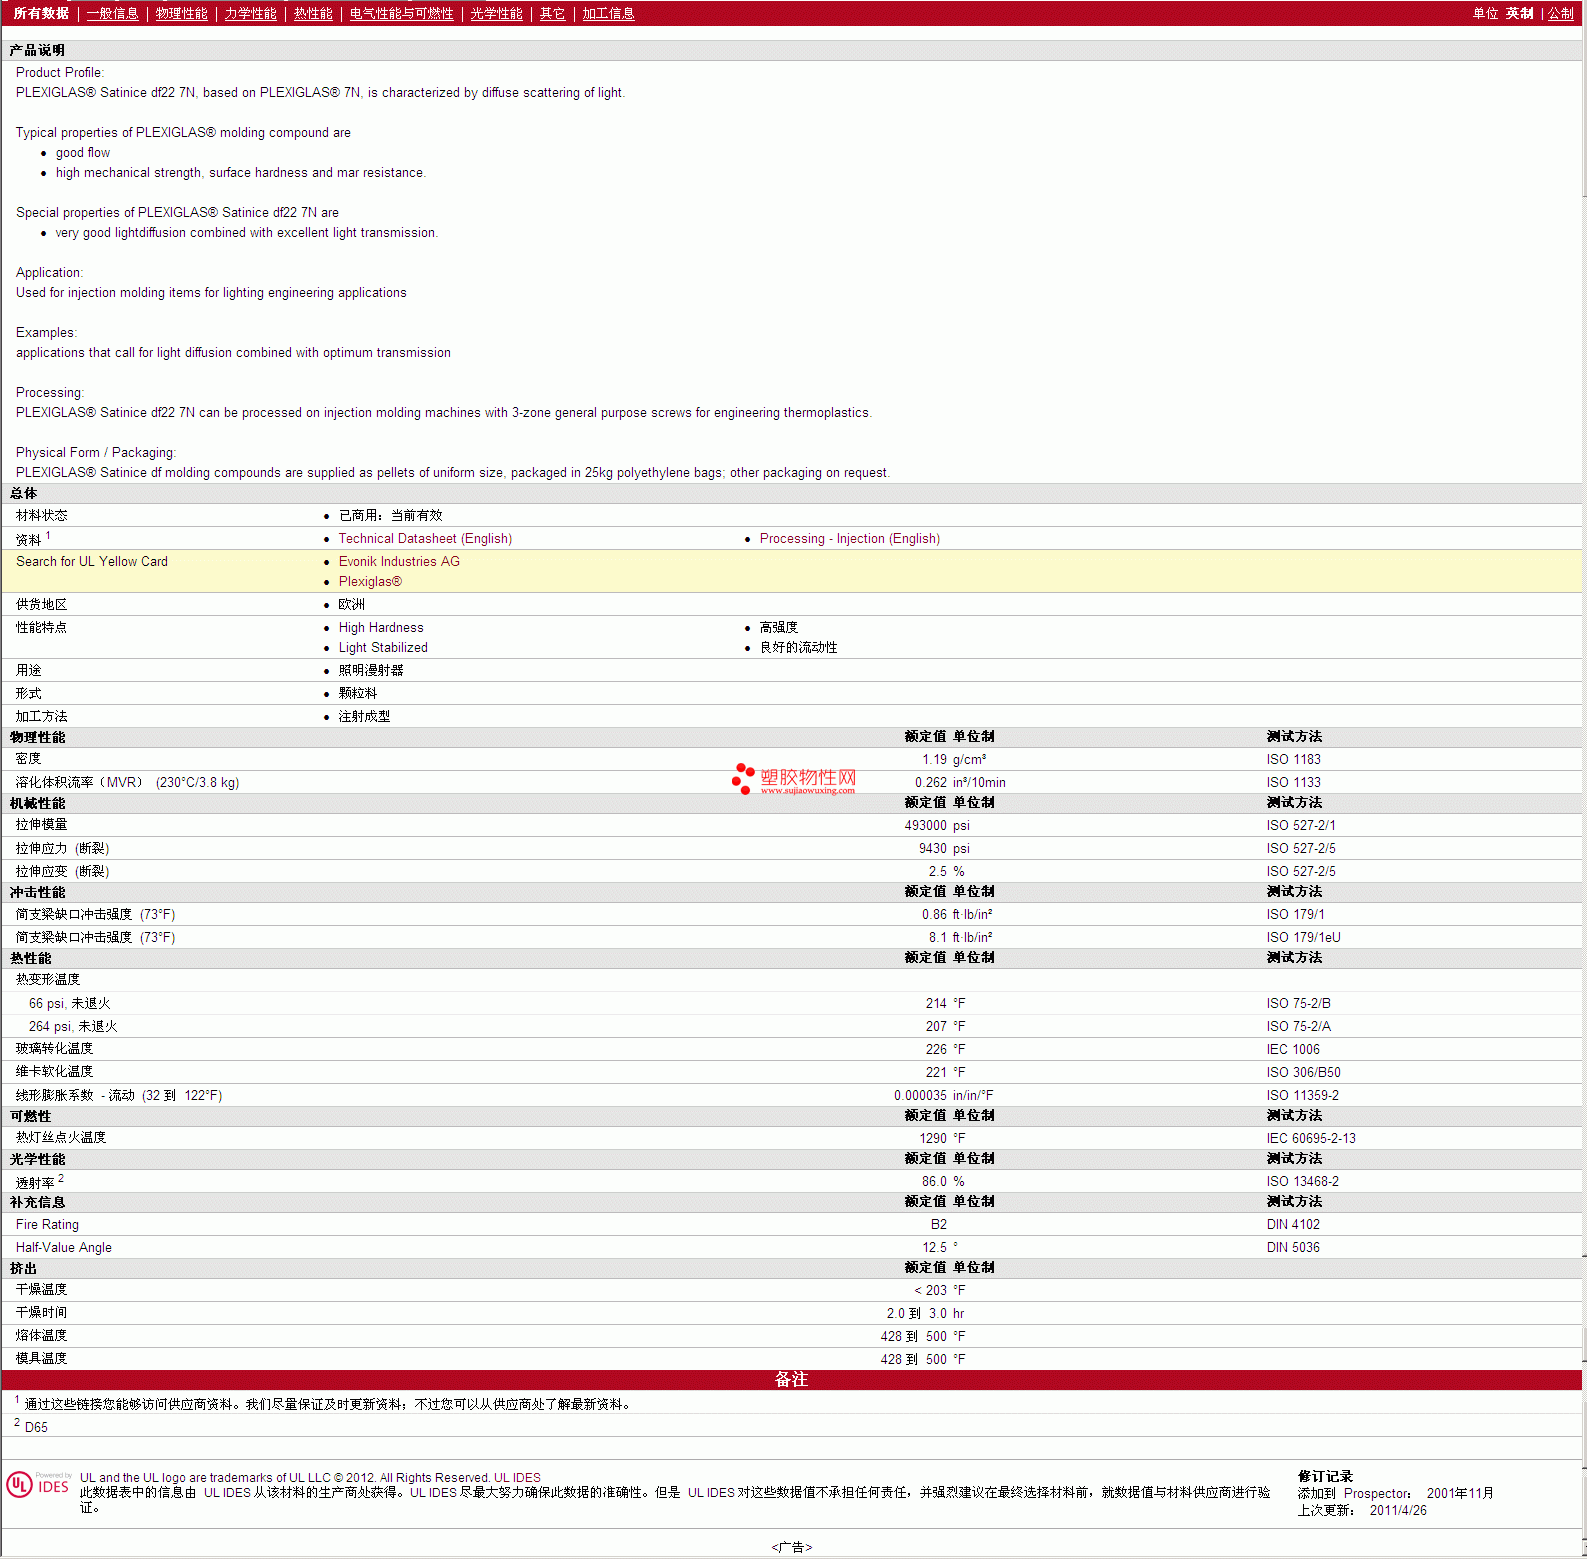The image size is (1587, 1559).
Task: Select the ISO 13468-2 entry
Action: point(1303,1182)
